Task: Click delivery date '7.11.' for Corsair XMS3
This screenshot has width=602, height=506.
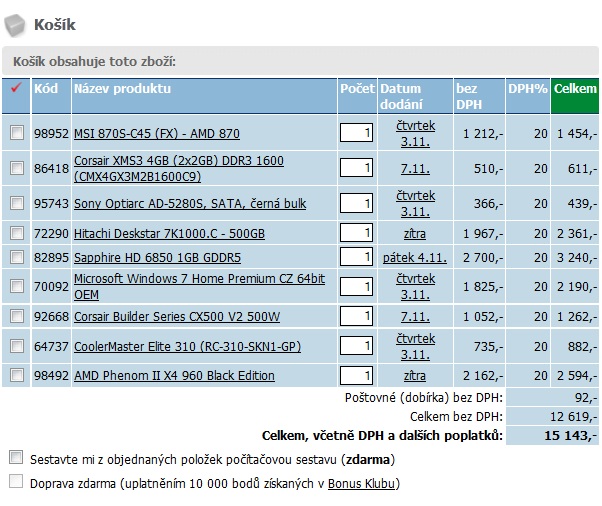Action: pos(415,169)
